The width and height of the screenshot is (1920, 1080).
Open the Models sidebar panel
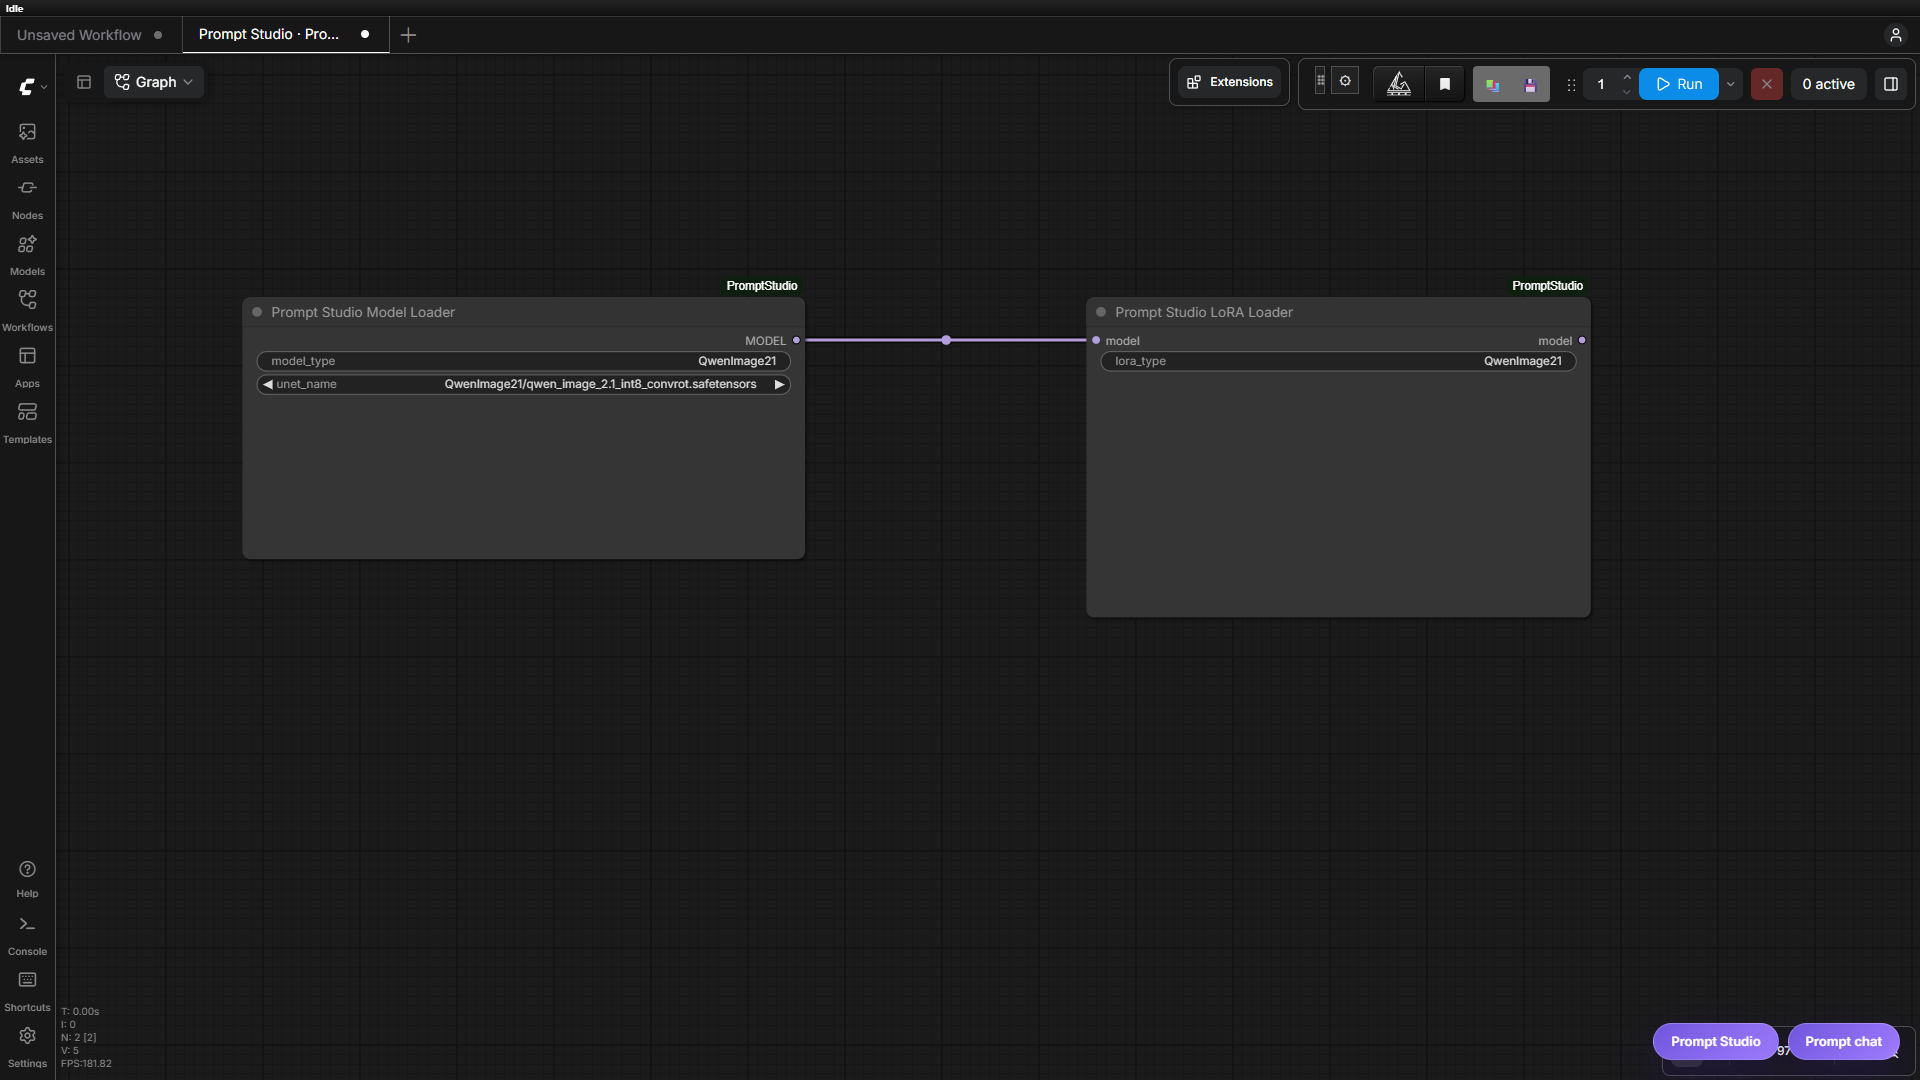[27, 255]
